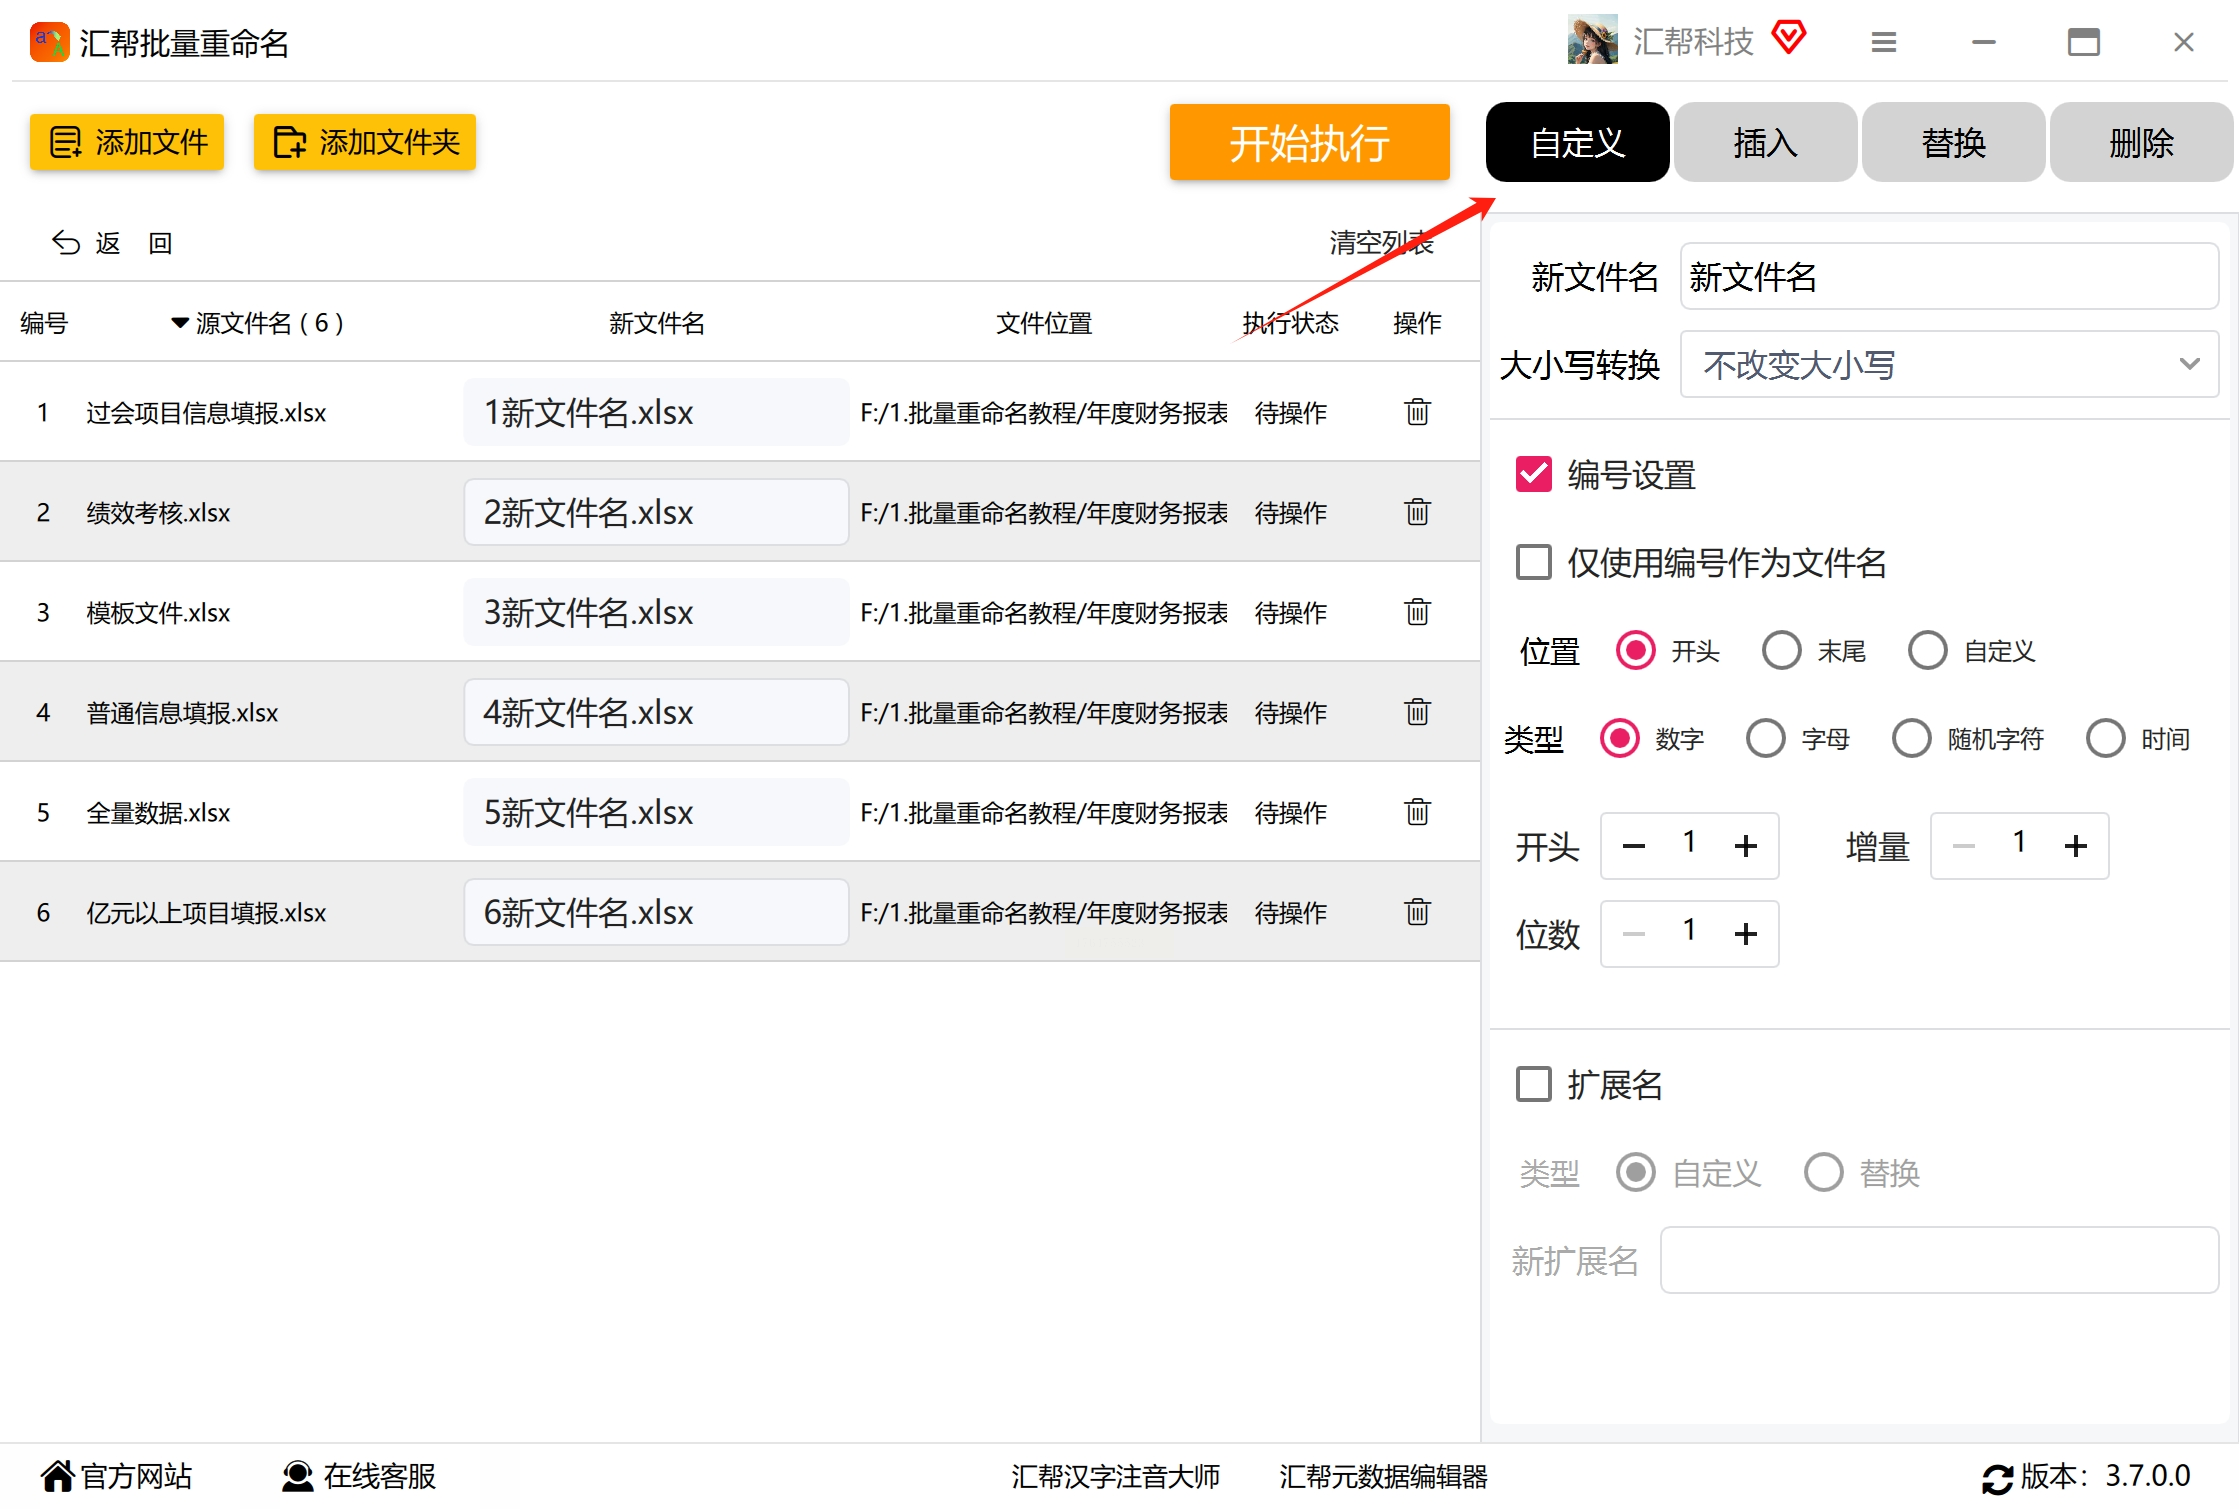2239x1509 pixels.
Task: Enable 仅使用编号作为文件名 checkbox
Action: coord(1533,562)
